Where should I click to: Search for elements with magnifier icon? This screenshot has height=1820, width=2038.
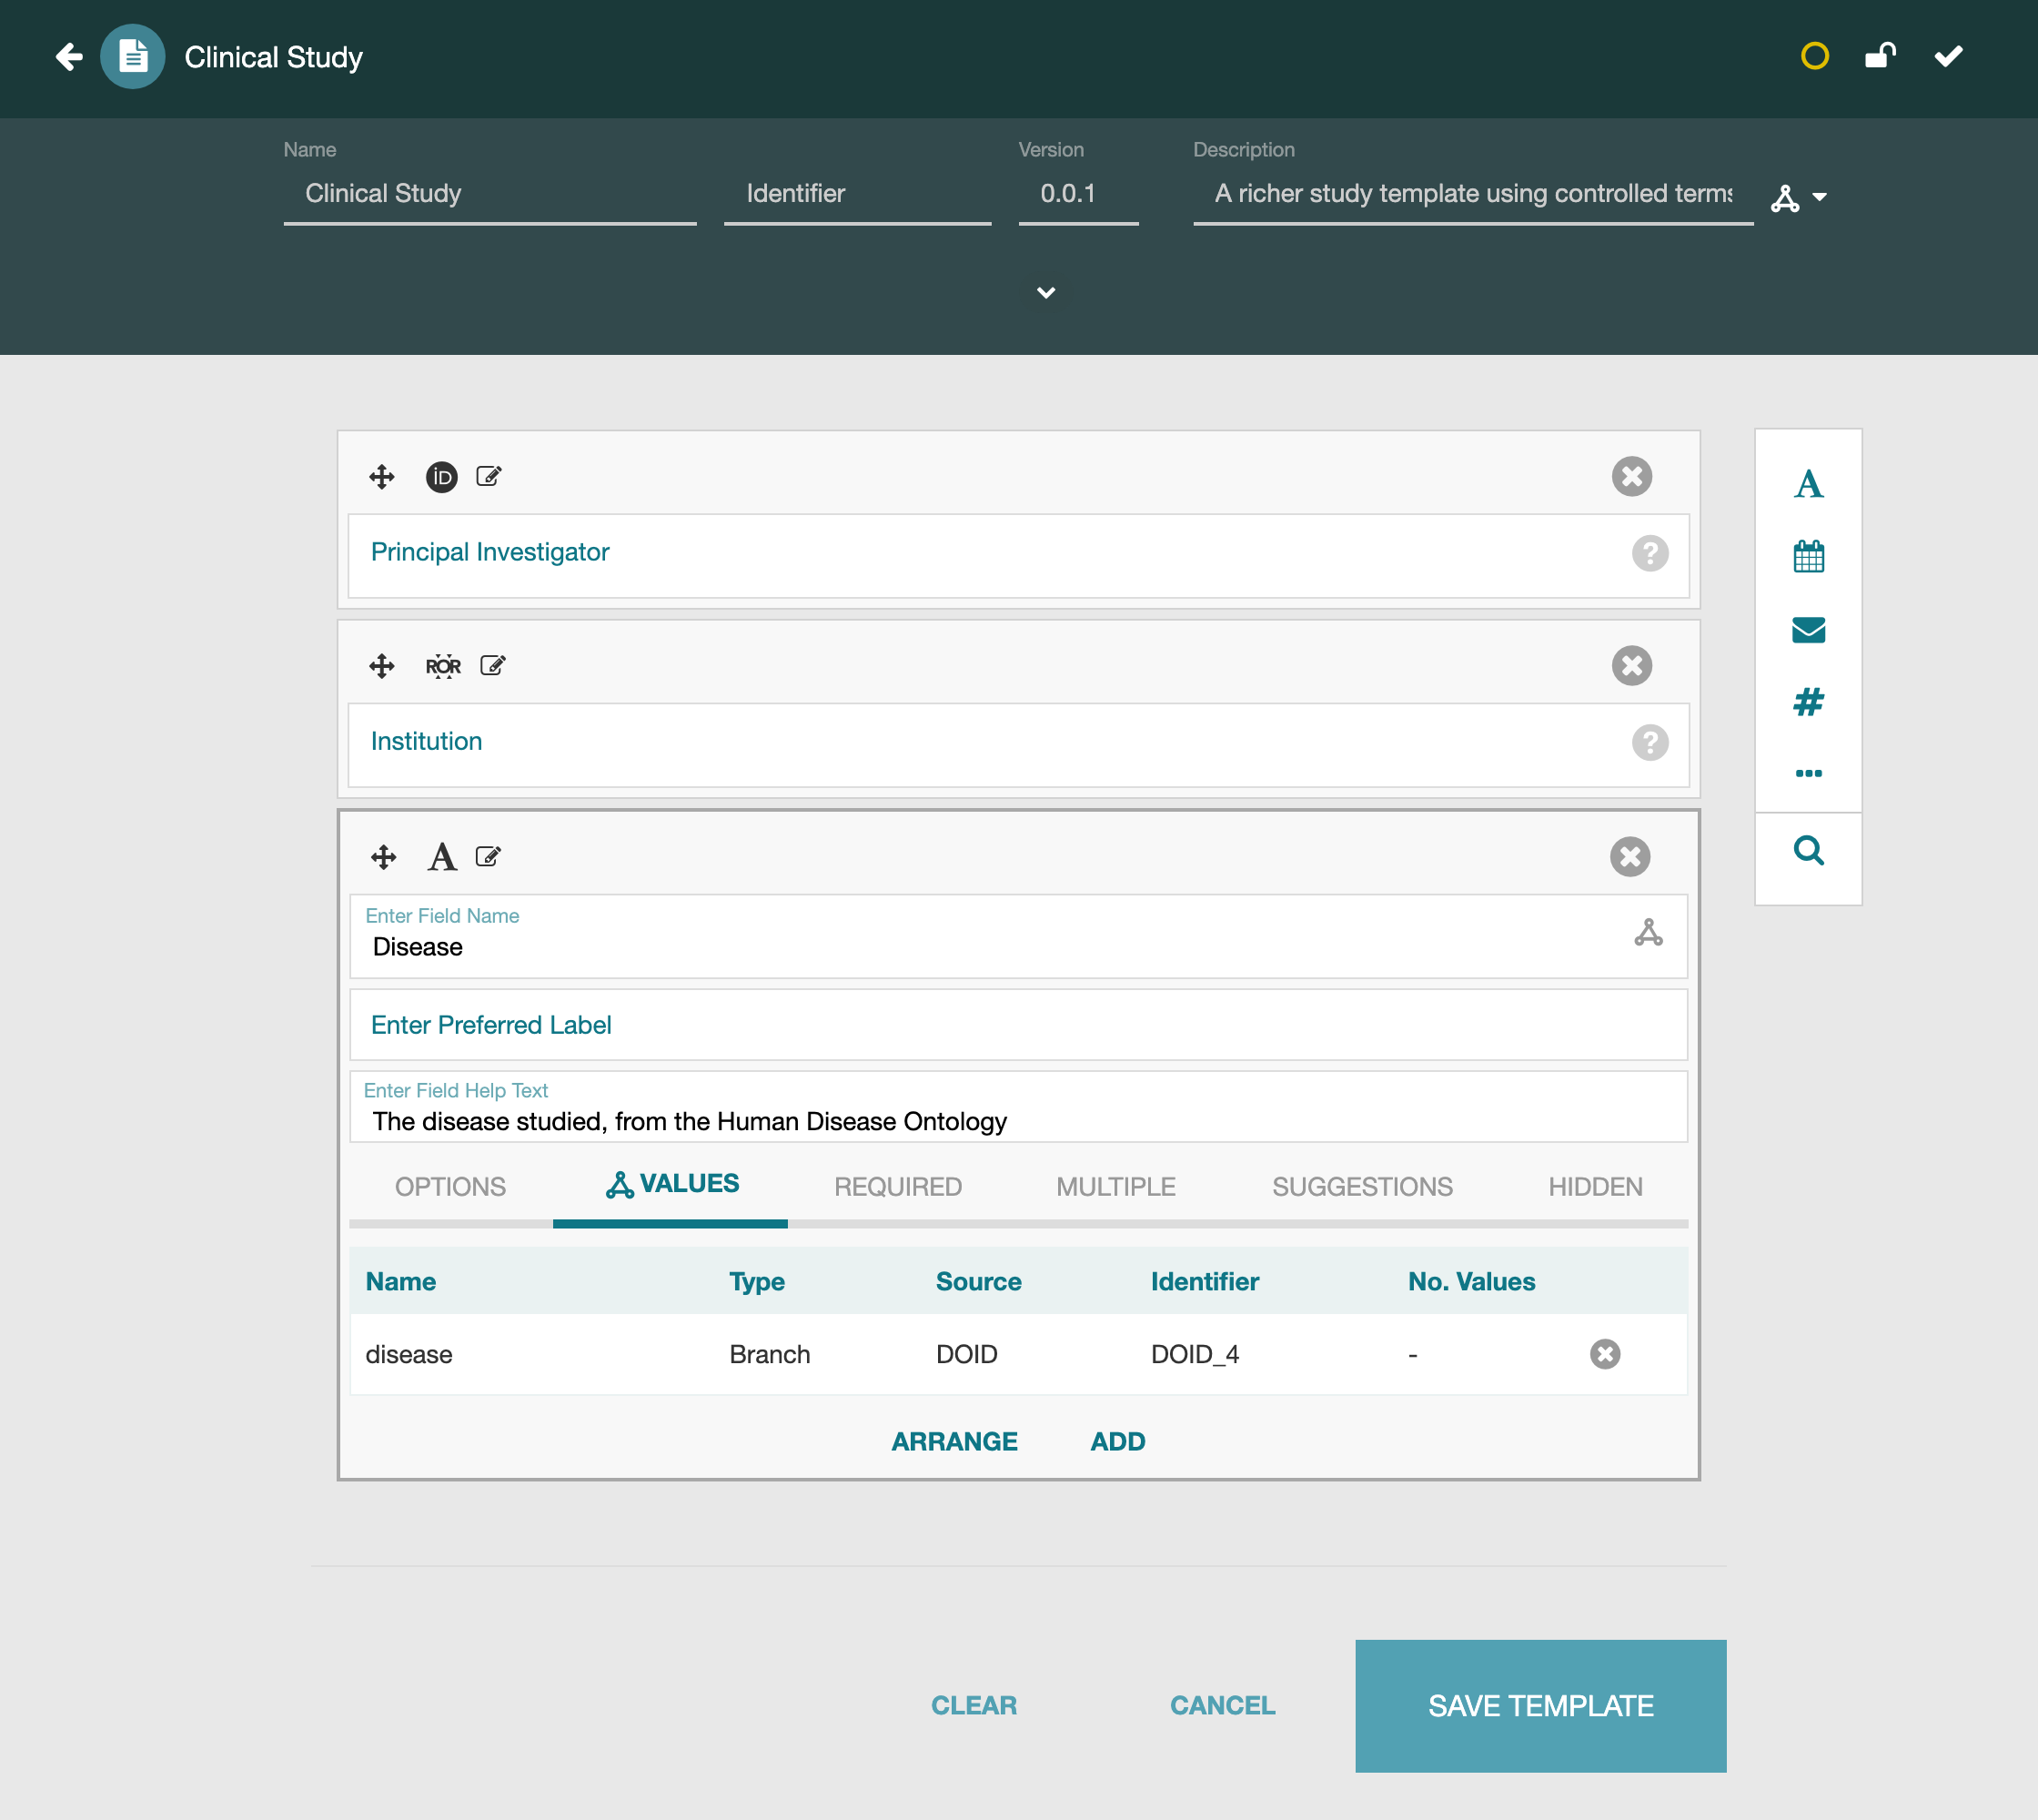coord(1808,851)
